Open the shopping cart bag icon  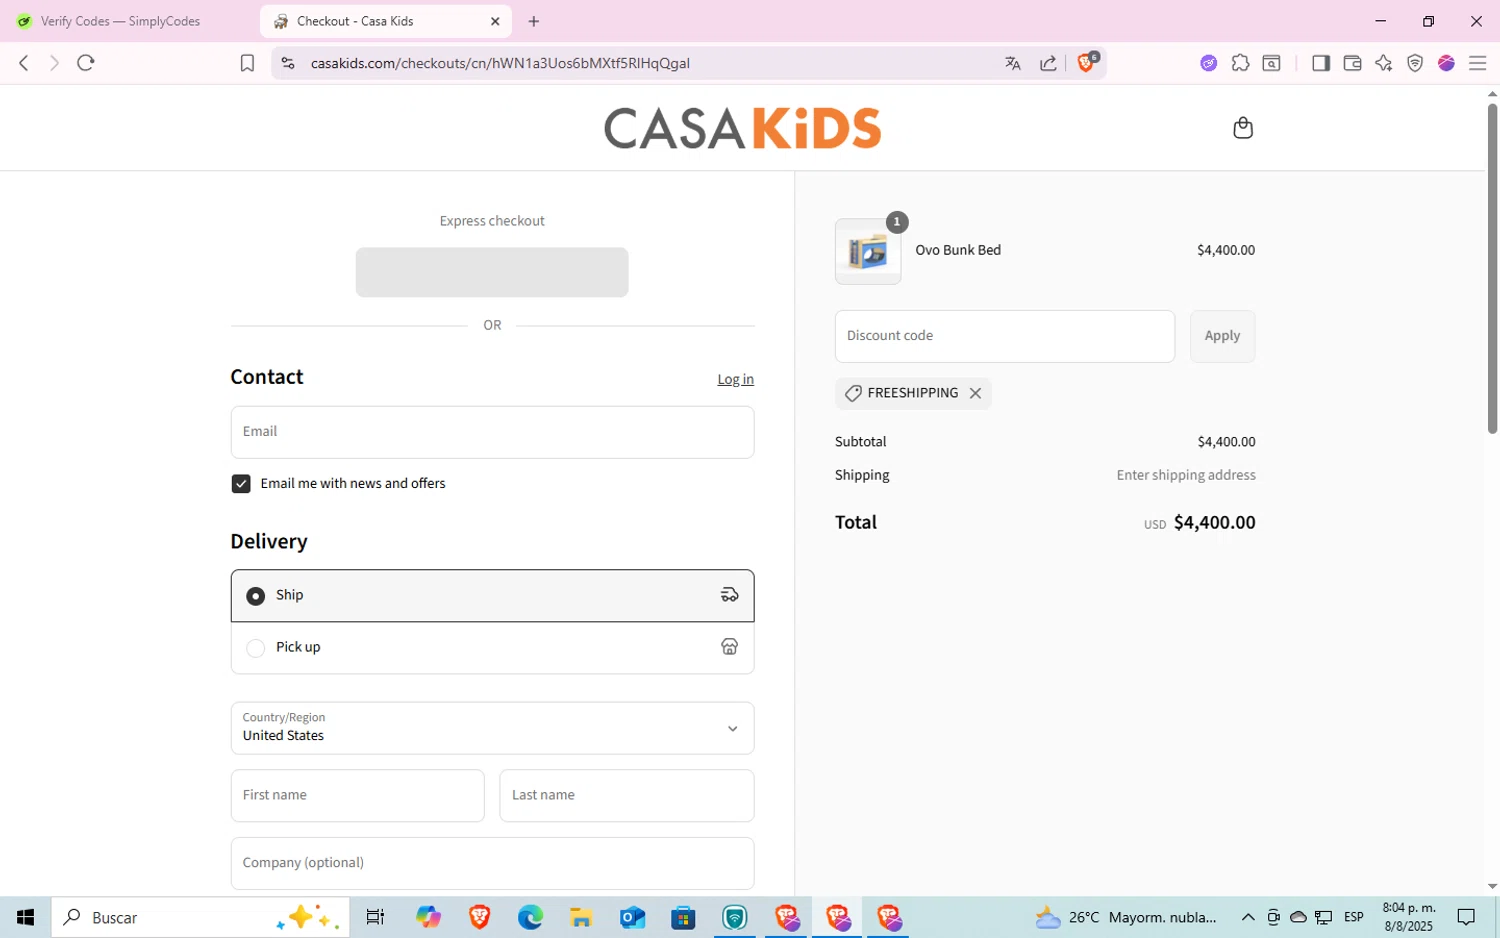(1243, 128)
